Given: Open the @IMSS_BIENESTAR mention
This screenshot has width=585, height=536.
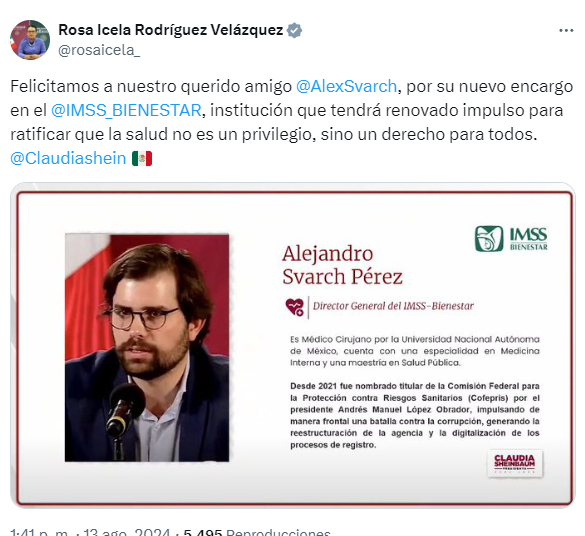Looking at the screenshot, I should pyautogui.click(x=126, y=110).
